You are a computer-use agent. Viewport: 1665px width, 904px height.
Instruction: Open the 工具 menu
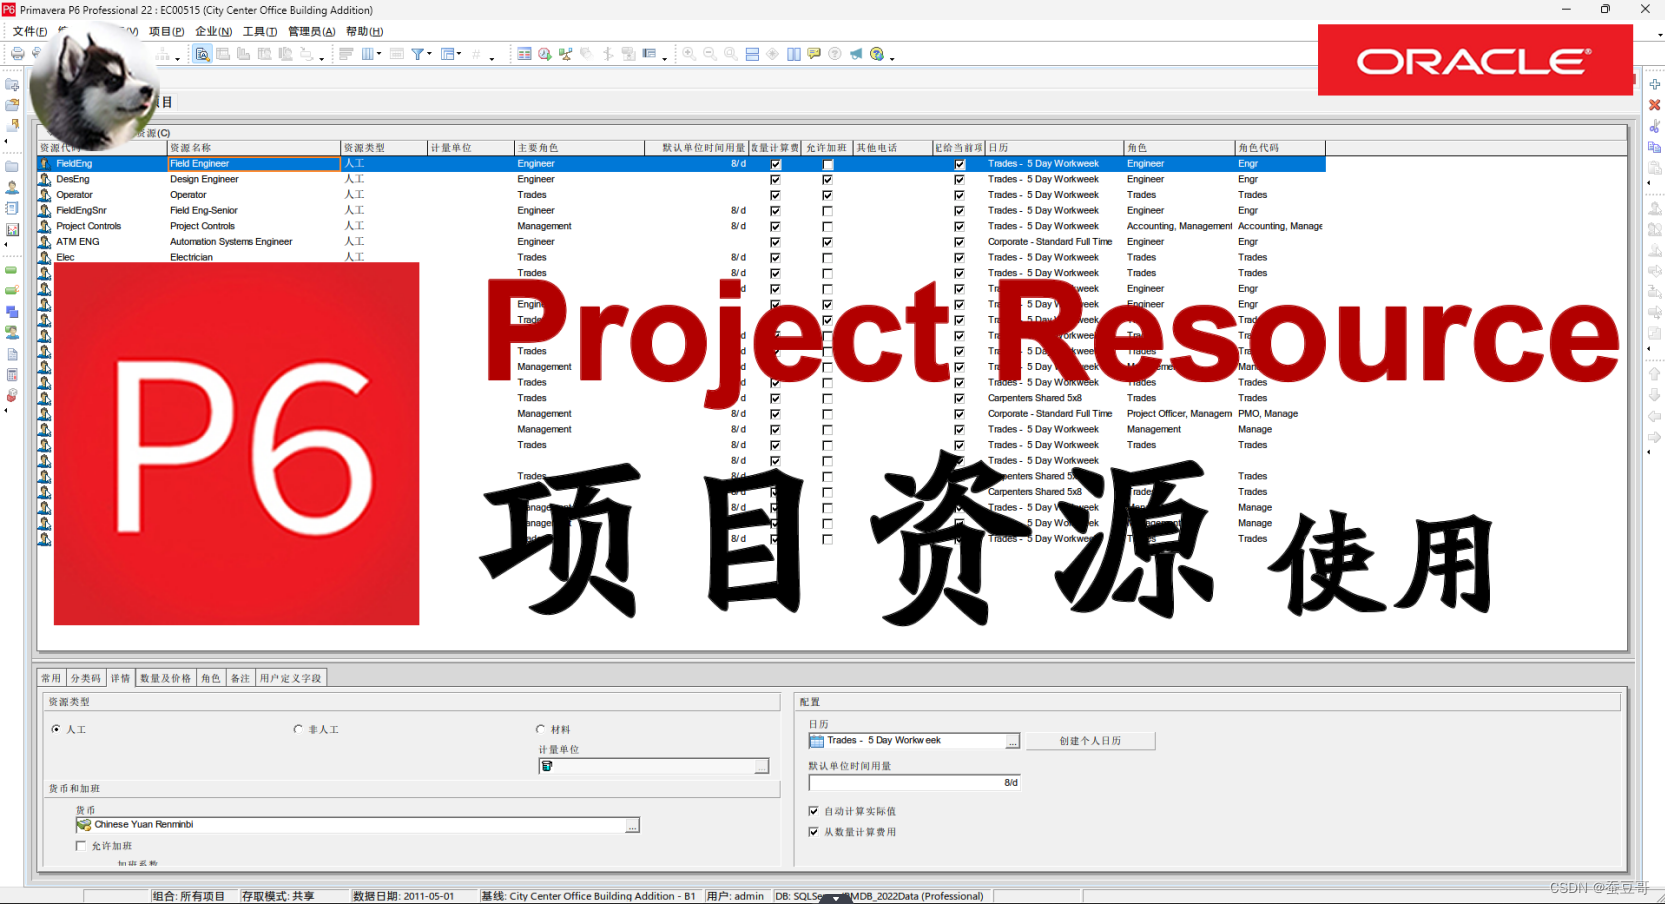[x=260, y=32]
